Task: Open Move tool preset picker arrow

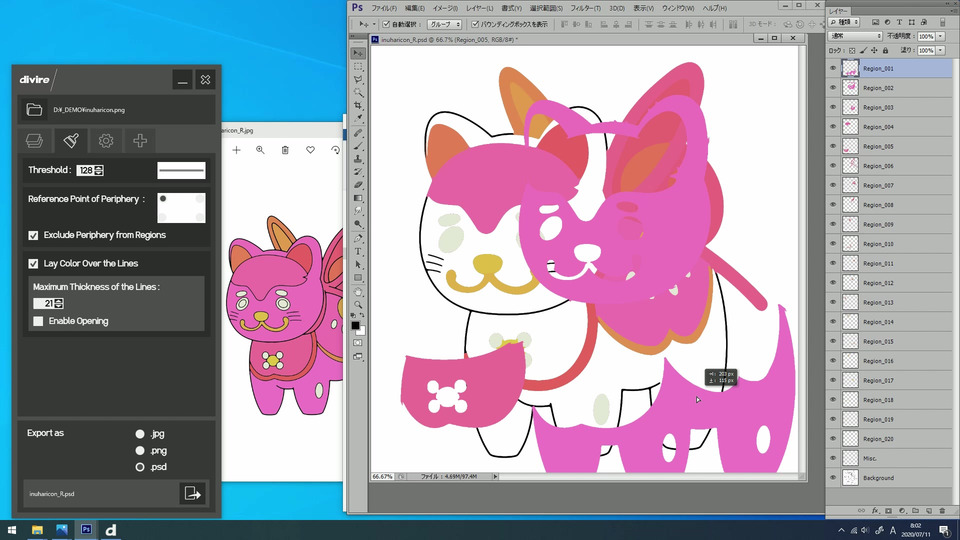Action: [374, 24]
